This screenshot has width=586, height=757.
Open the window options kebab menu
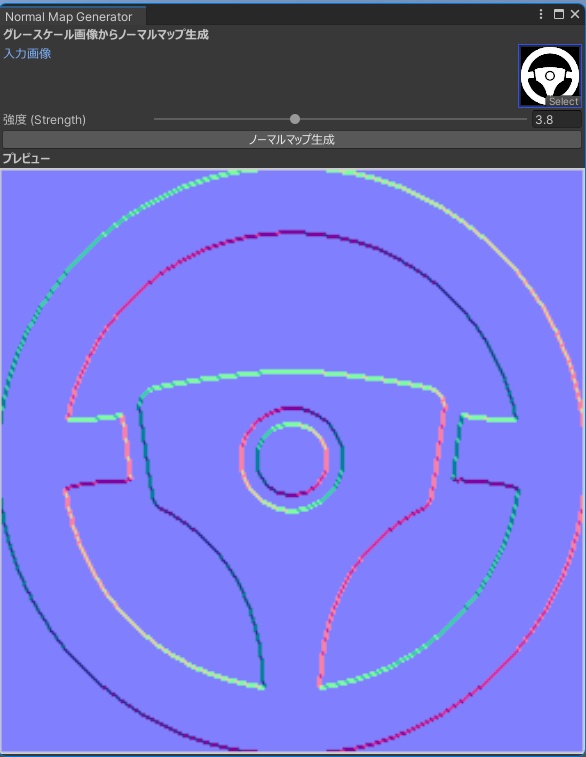(541, 14)
